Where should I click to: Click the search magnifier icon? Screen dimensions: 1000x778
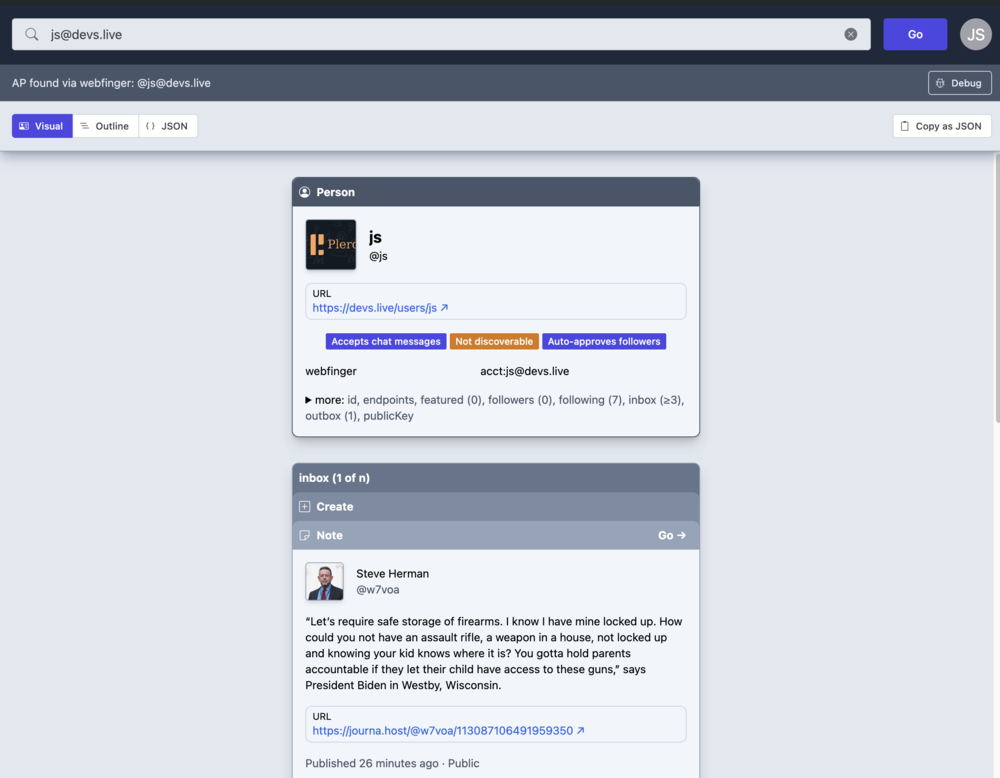point(32,34)
